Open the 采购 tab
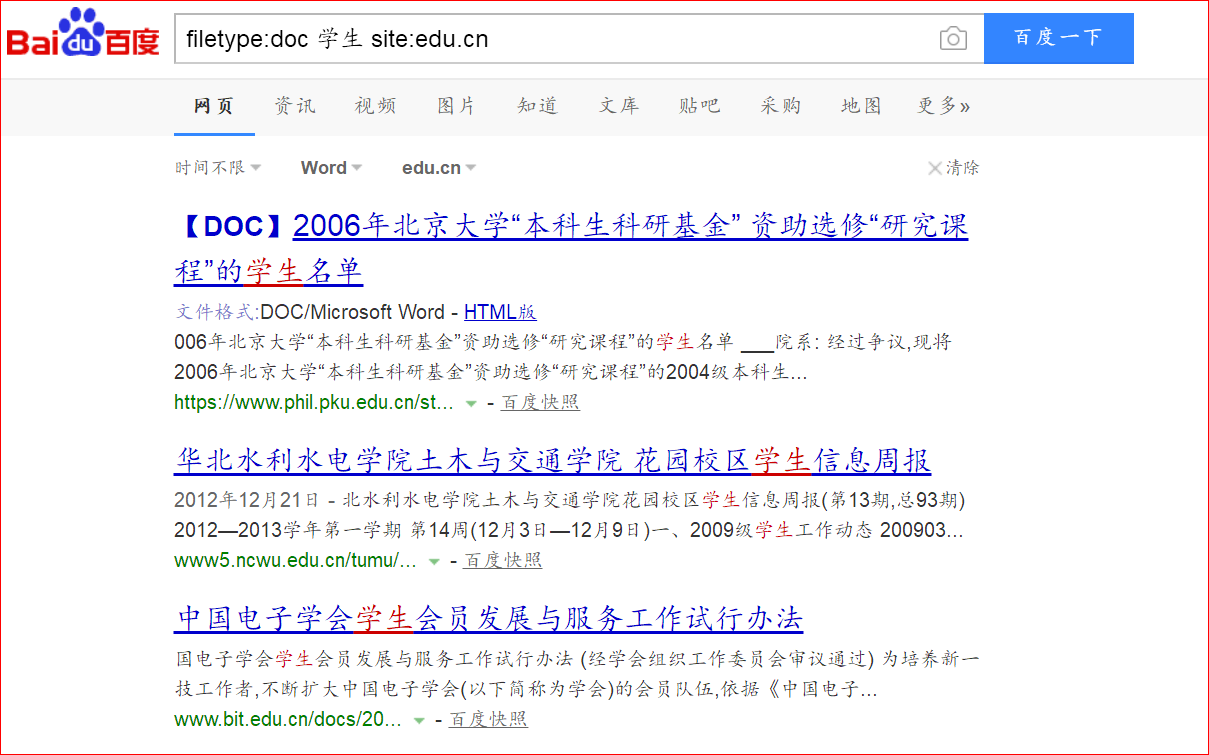The image size is (1209, 755). pyautogui.click(x=780, y=106)
